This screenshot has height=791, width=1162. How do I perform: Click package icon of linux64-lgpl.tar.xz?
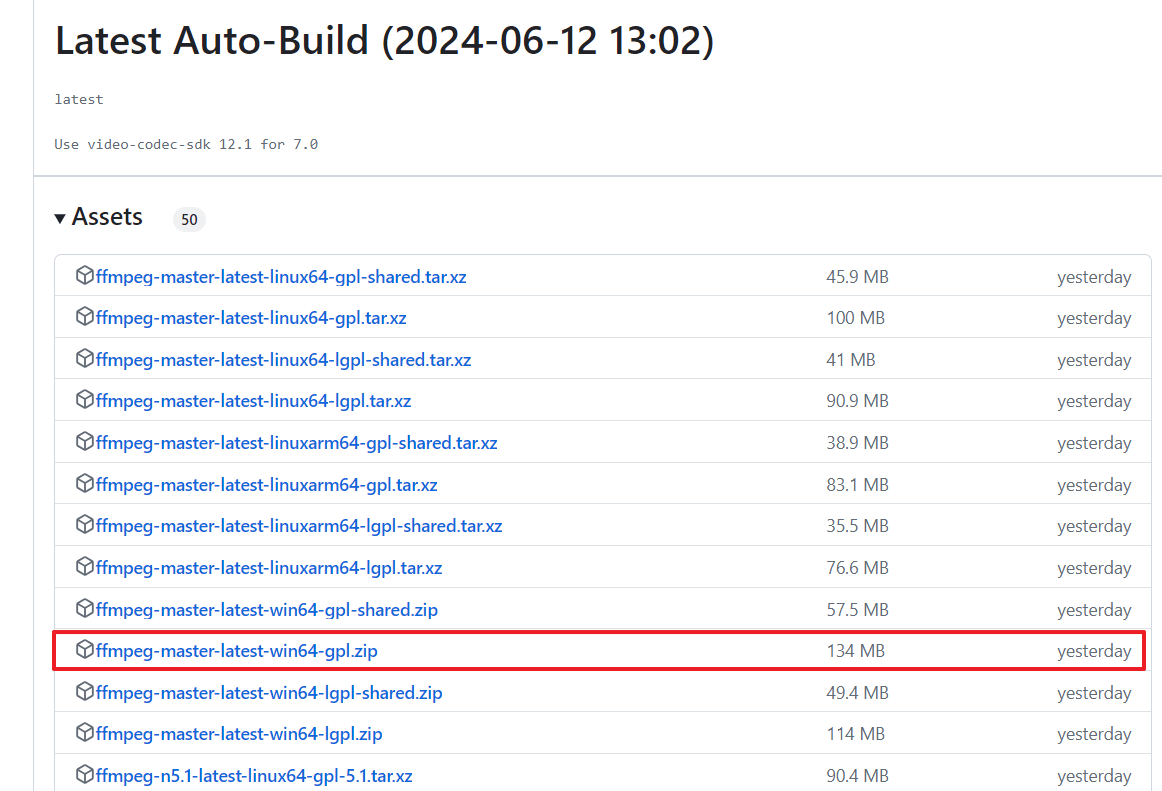point(84,400)
